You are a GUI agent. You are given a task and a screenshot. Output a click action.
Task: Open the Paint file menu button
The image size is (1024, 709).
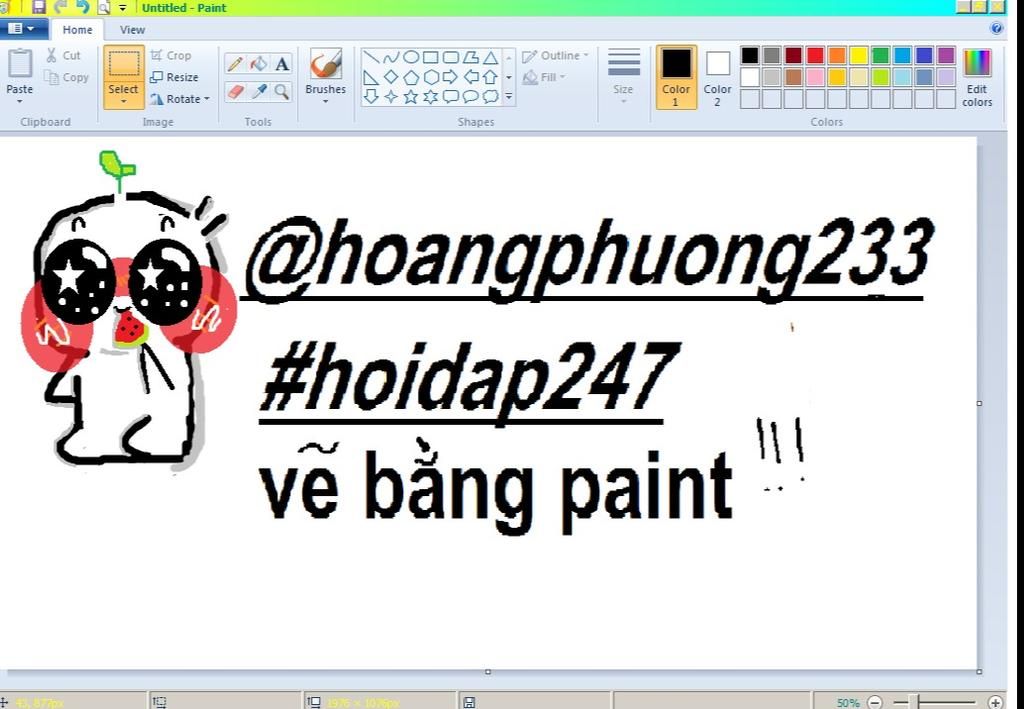click(x=23, y=29)
